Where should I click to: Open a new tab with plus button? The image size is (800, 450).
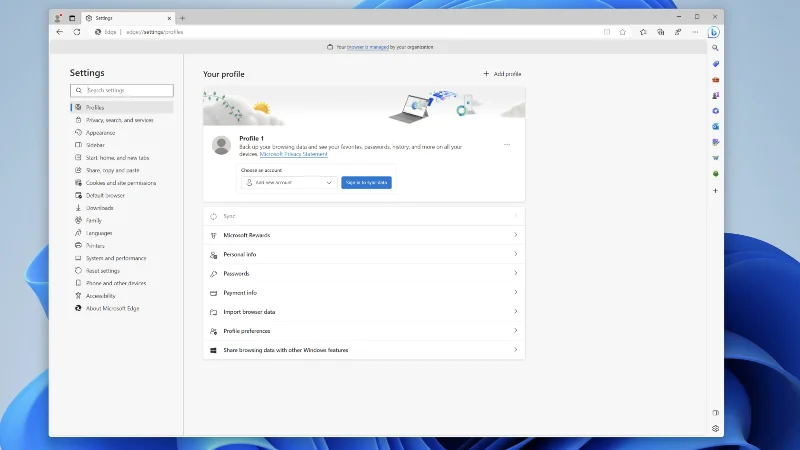point(182,18)
